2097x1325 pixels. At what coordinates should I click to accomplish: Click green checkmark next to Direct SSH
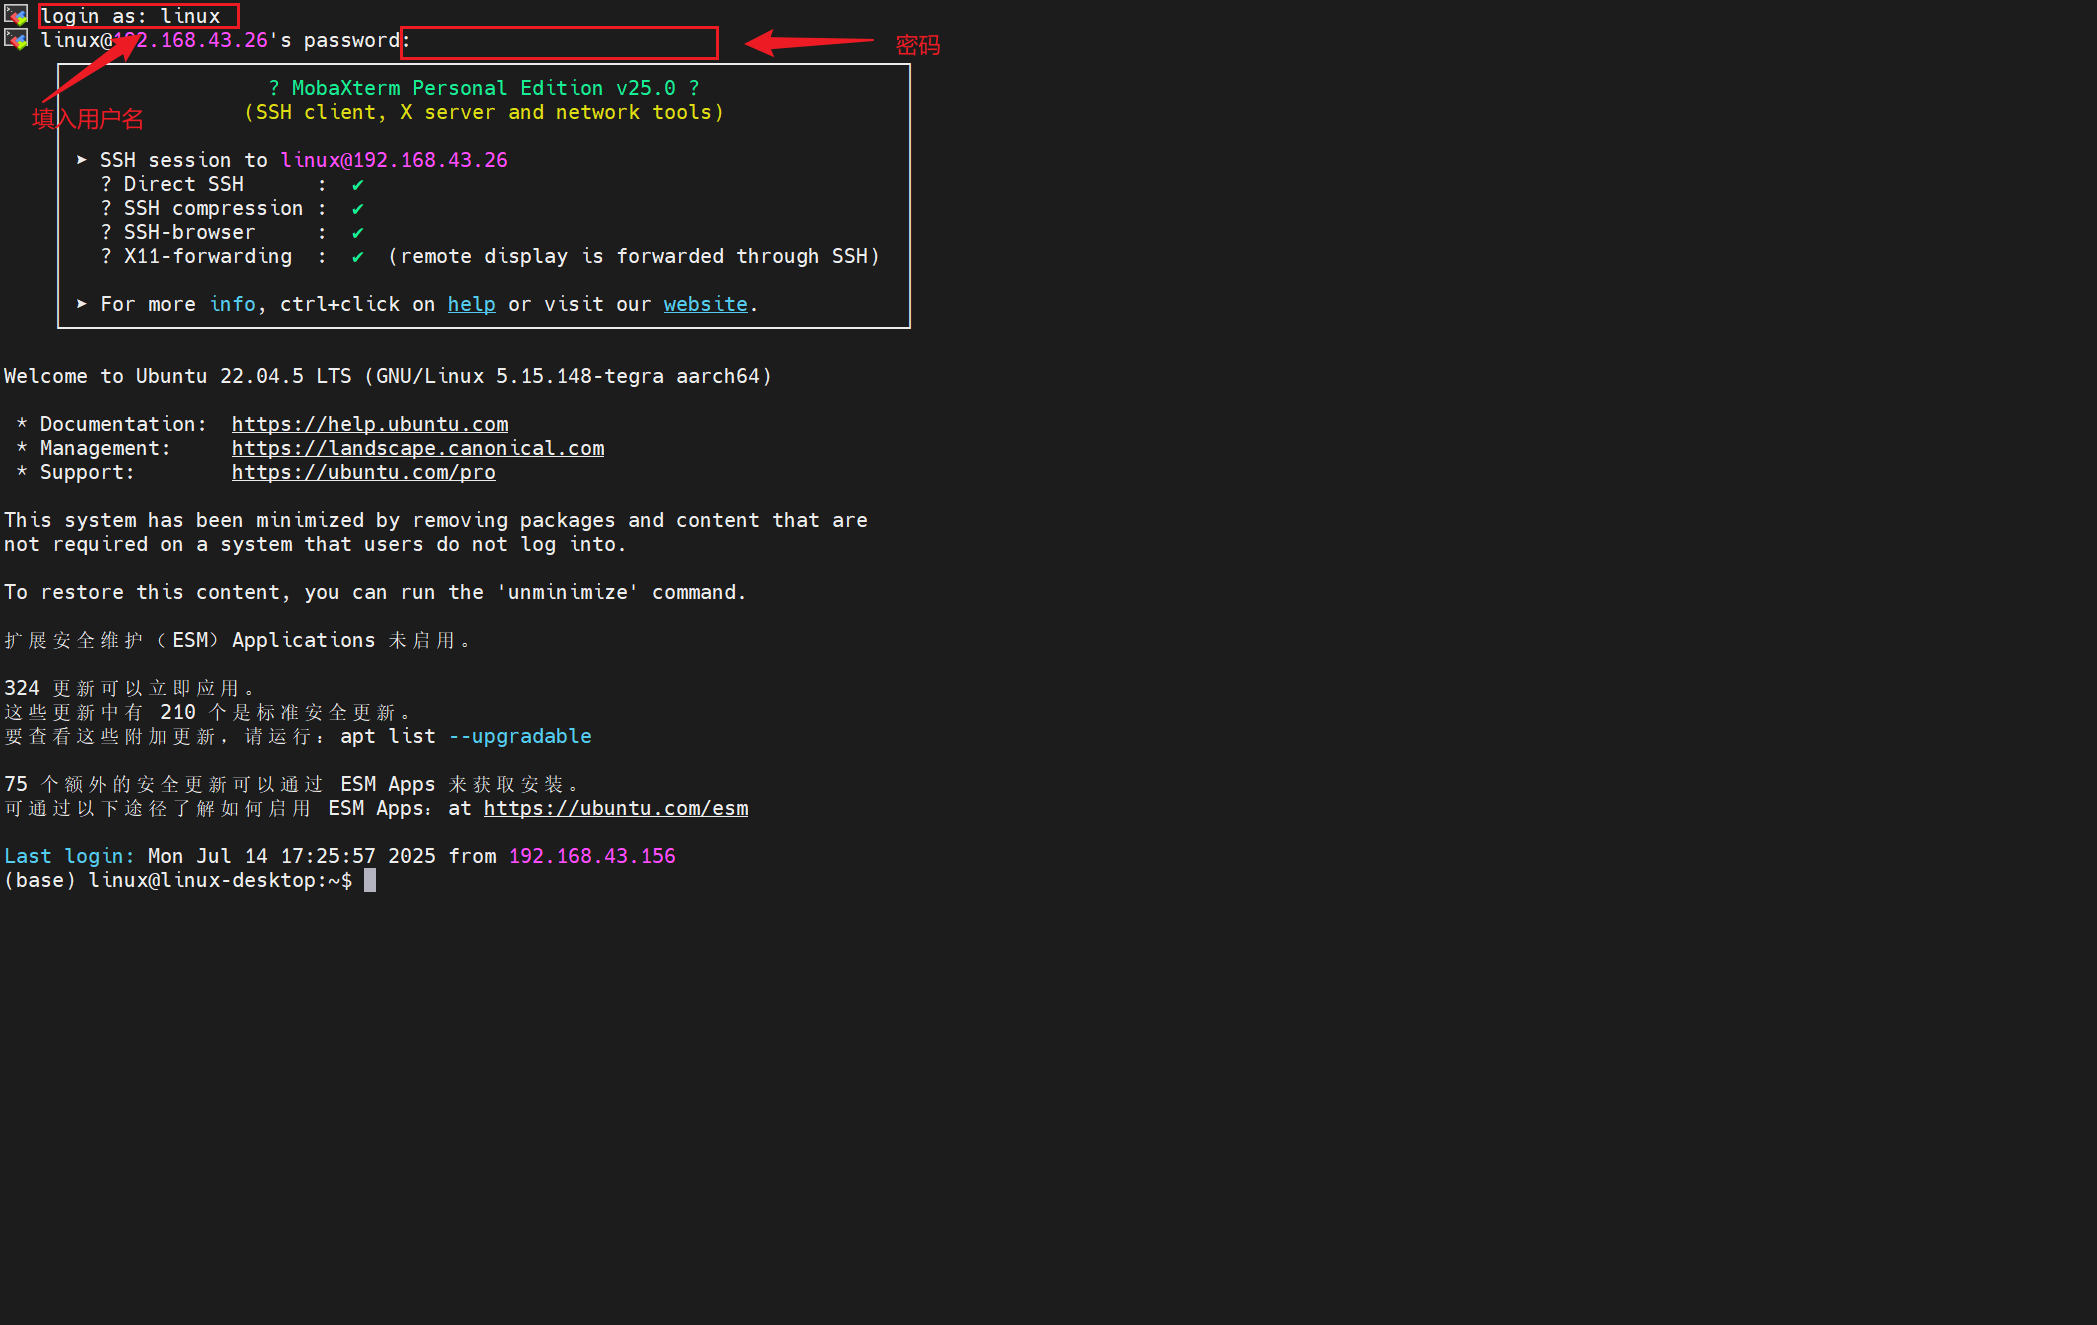tap(357, 185)
